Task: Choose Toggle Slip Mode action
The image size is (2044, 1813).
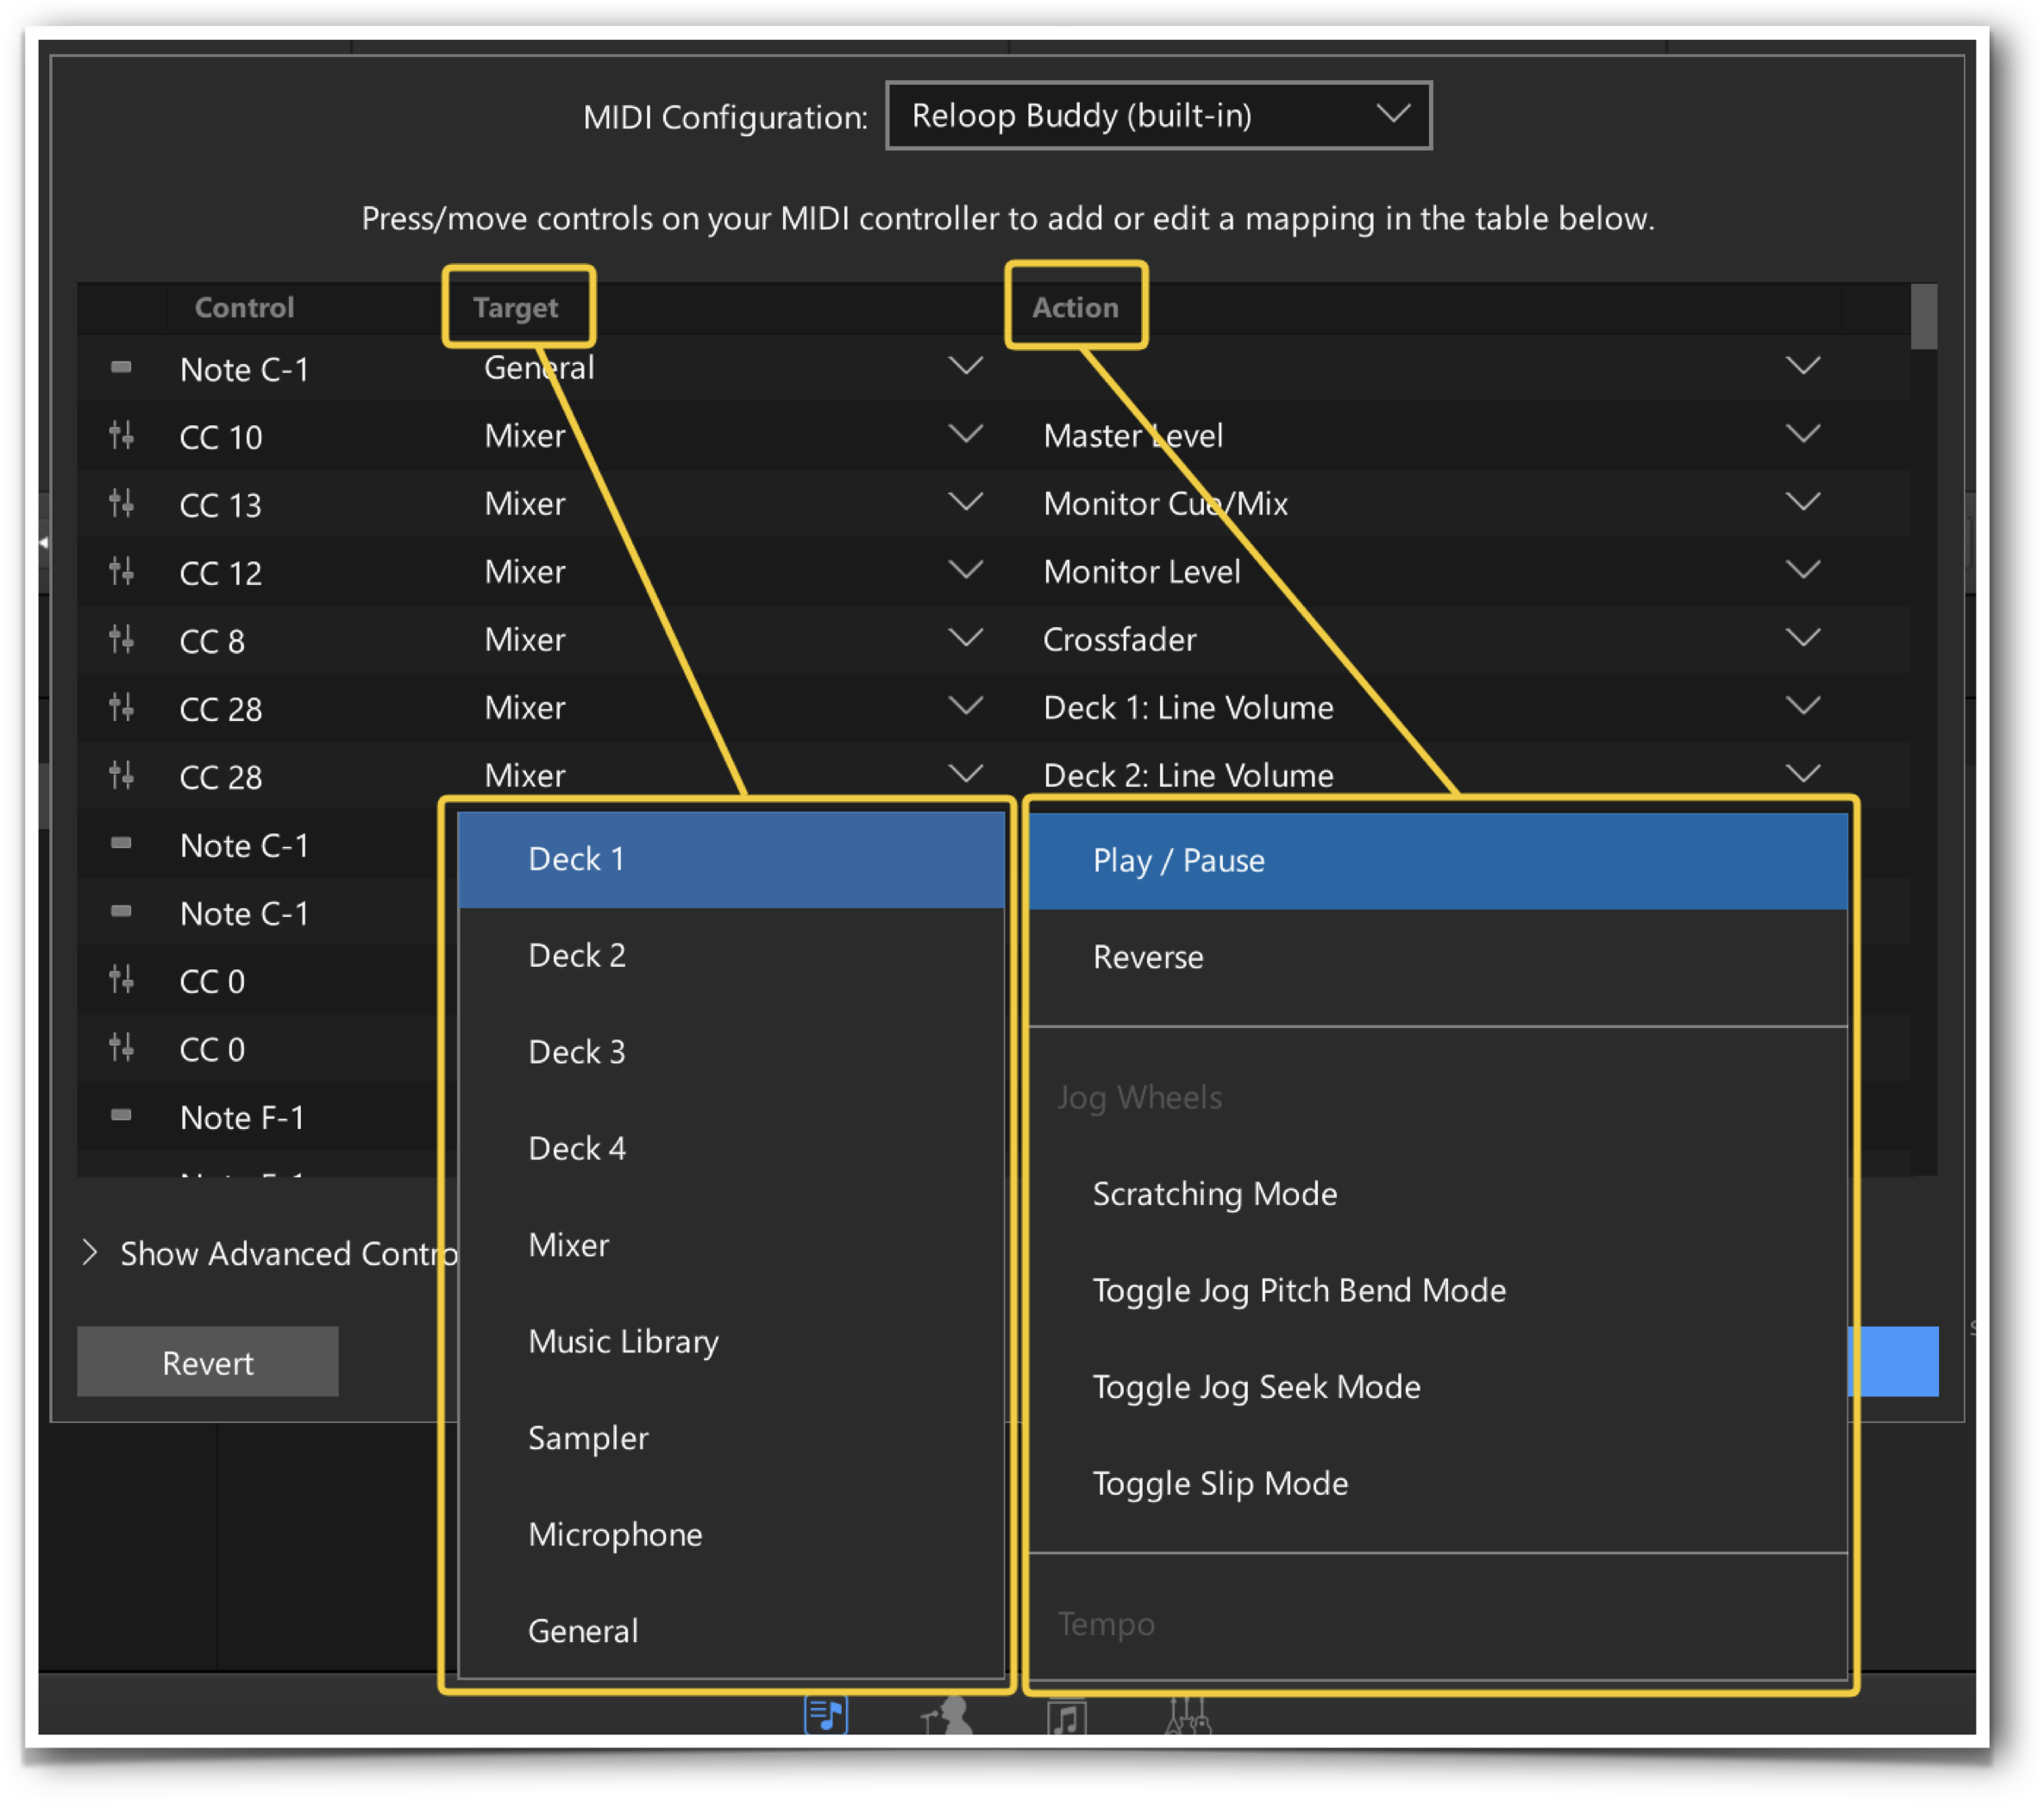Action: pyautogui.click(x=1438, y=1484)
